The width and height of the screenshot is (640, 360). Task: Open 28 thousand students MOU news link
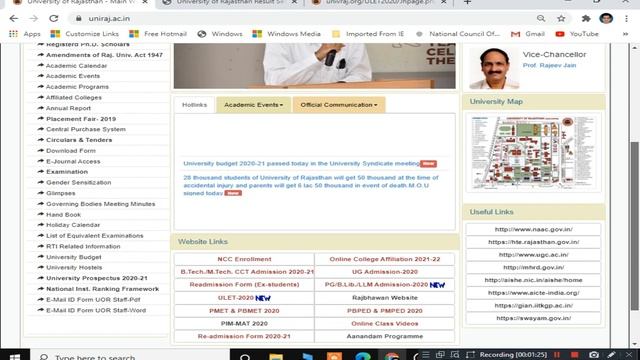311,185
